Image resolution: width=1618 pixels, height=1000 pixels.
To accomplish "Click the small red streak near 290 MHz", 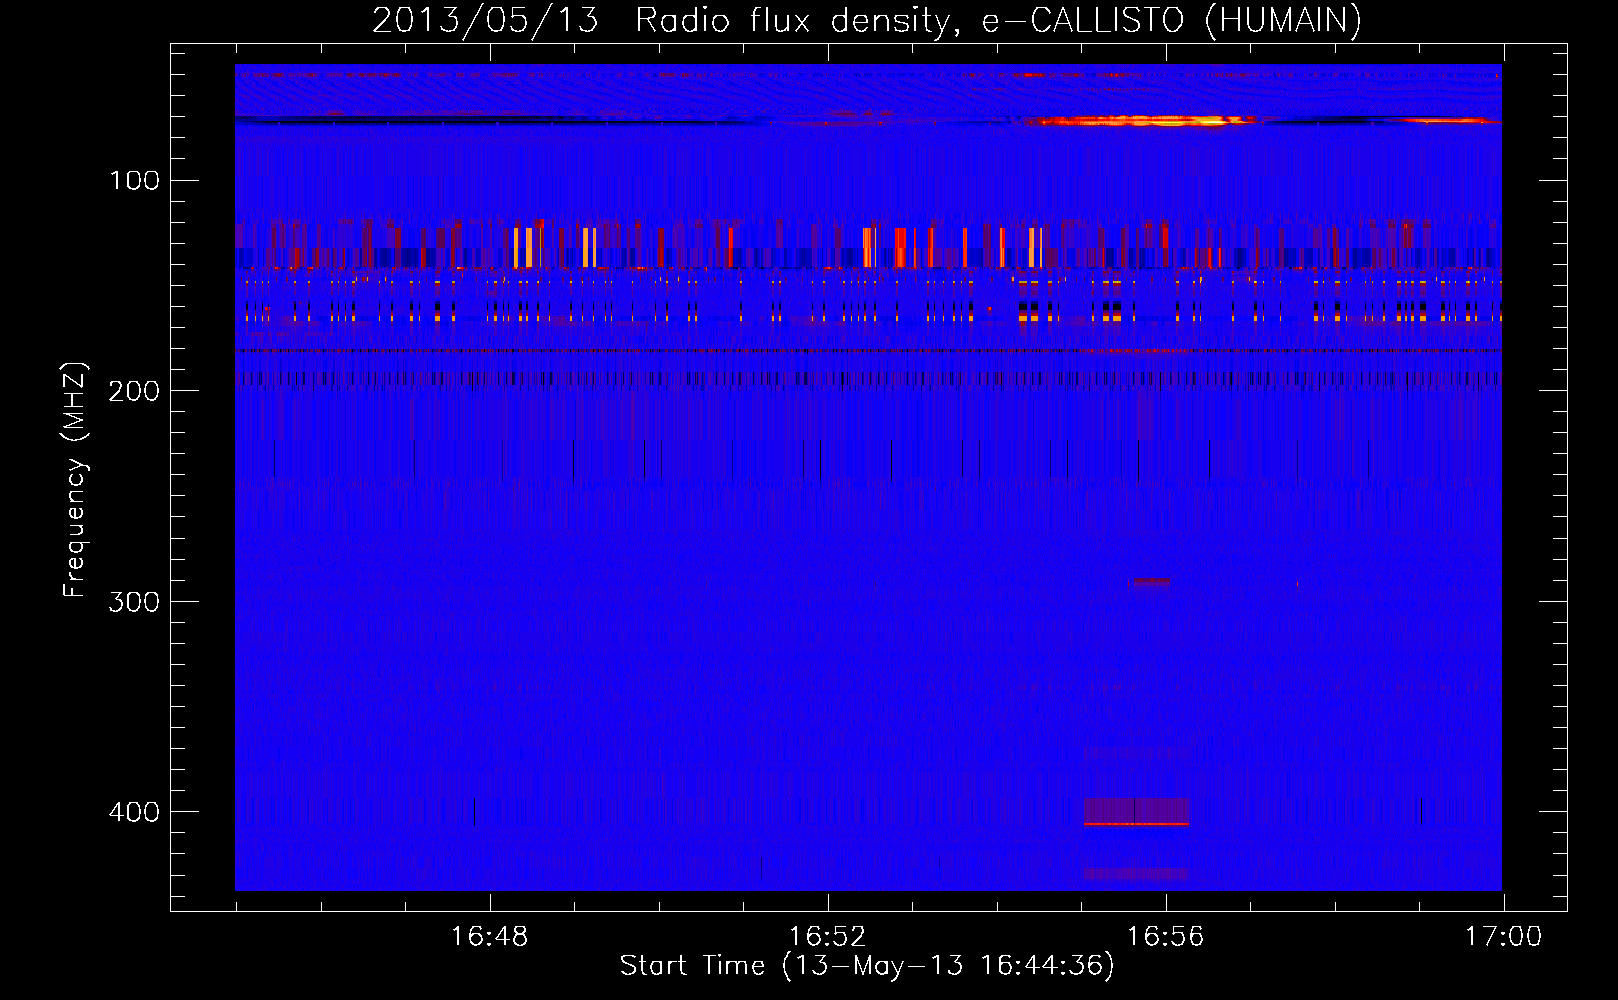I will point(1150,580).
